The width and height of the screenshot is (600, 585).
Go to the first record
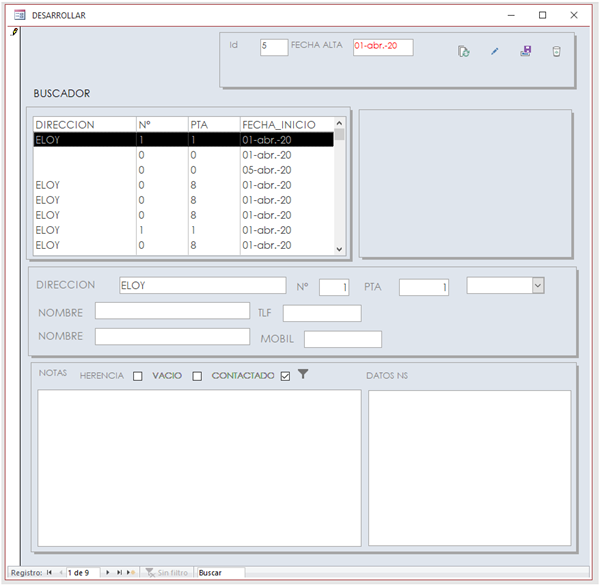tap(49, 573)
